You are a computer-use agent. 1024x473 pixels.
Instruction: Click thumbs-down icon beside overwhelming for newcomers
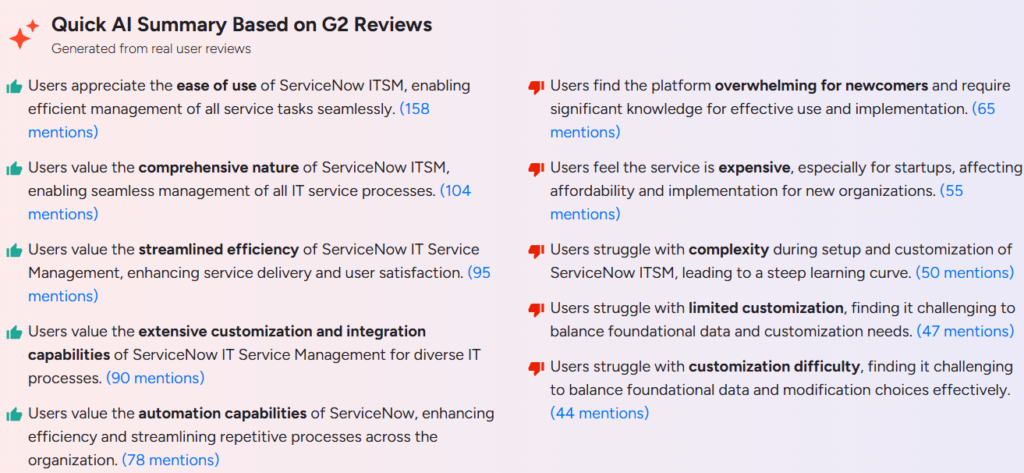(536, 88)
